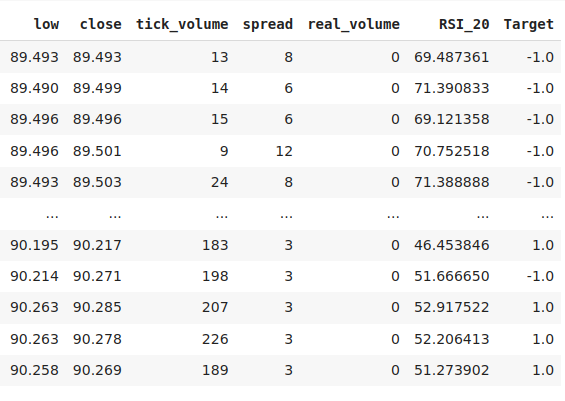Screen dimensions: 565x401
Task: Click the close value 90.278
Action: coord(97,339)
